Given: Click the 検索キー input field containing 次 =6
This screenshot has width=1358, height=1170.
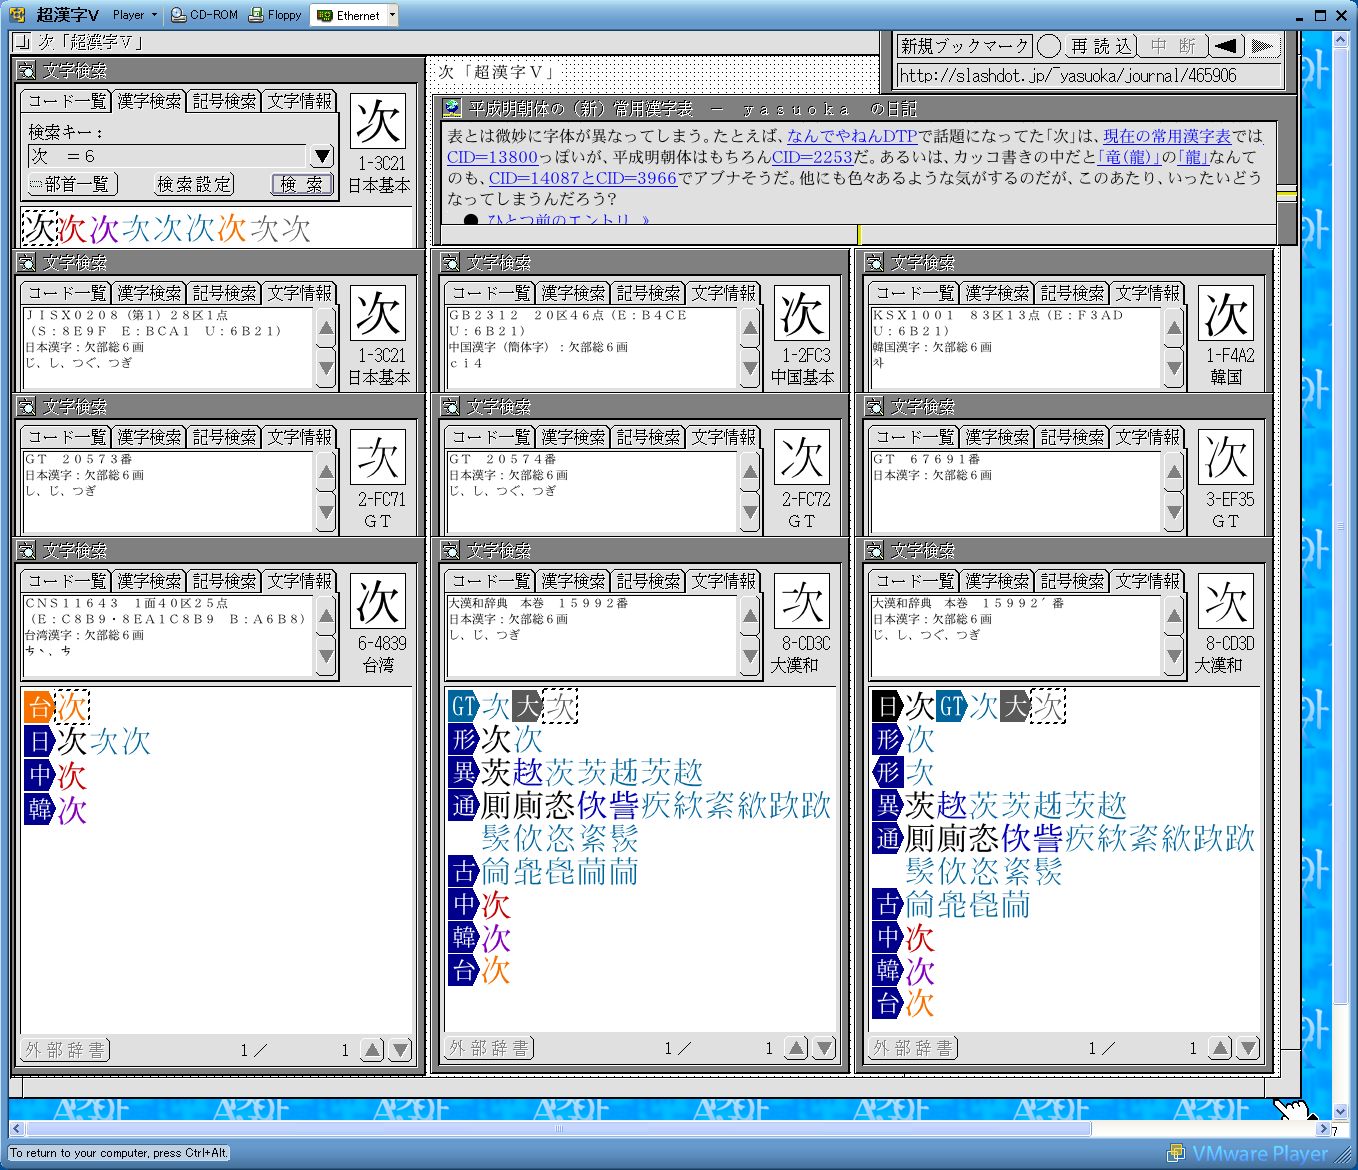Looking at the screenshot, I should tap(167, 156).
